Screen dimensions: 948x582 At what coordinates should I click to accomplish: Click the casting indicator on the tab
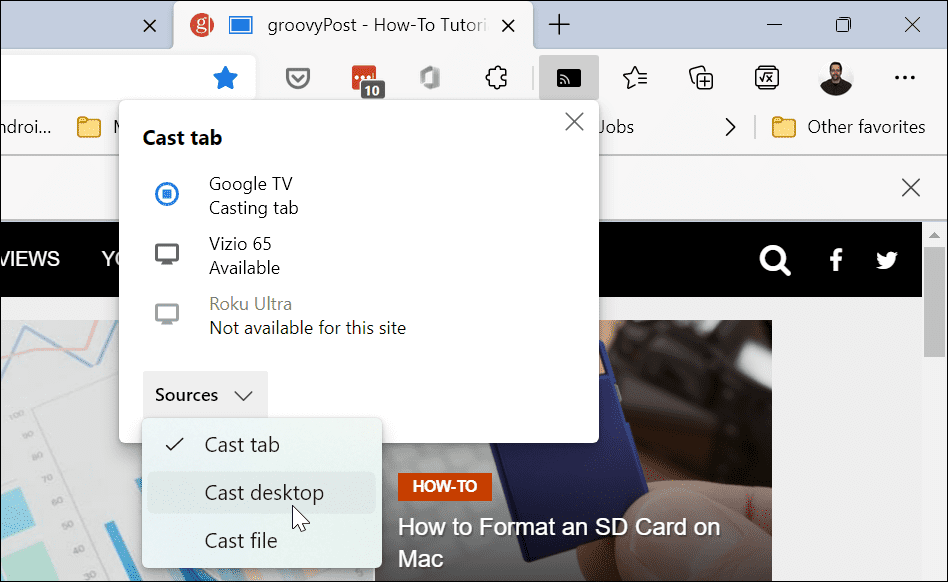click(x=241, y=25)
